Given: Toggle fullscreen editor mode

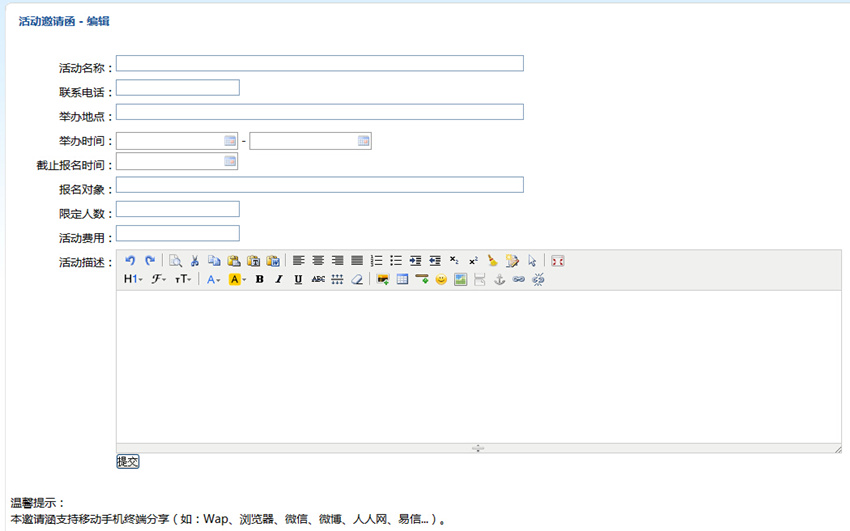Looking at the screenshot, I should [558, 261].
